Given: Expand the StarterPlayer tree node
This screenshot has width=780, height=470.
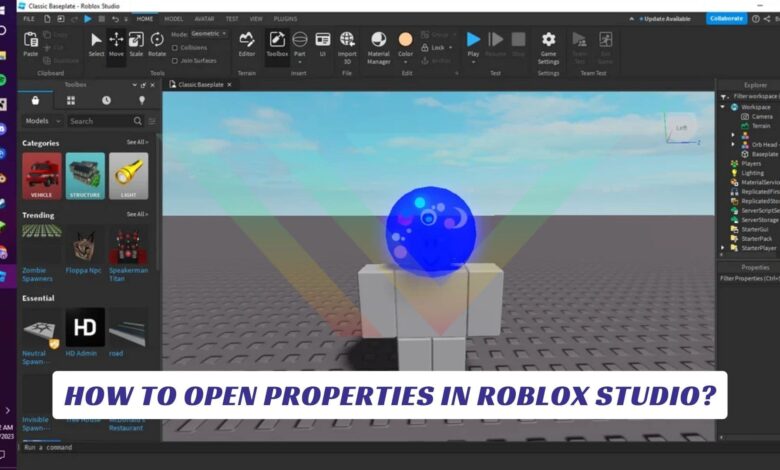Looking at the screenshot, I should [x=722, y=248].
